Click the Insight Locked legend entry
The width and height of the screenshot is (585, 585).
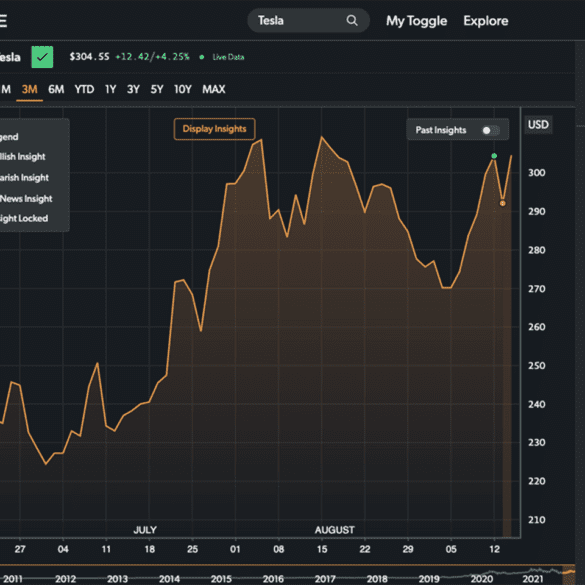click(24, 218)
